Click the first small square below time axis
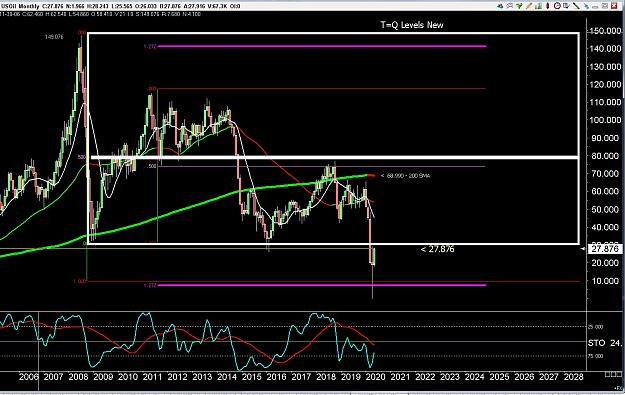Viewport: 625px width, 395px height. (608, 374)
